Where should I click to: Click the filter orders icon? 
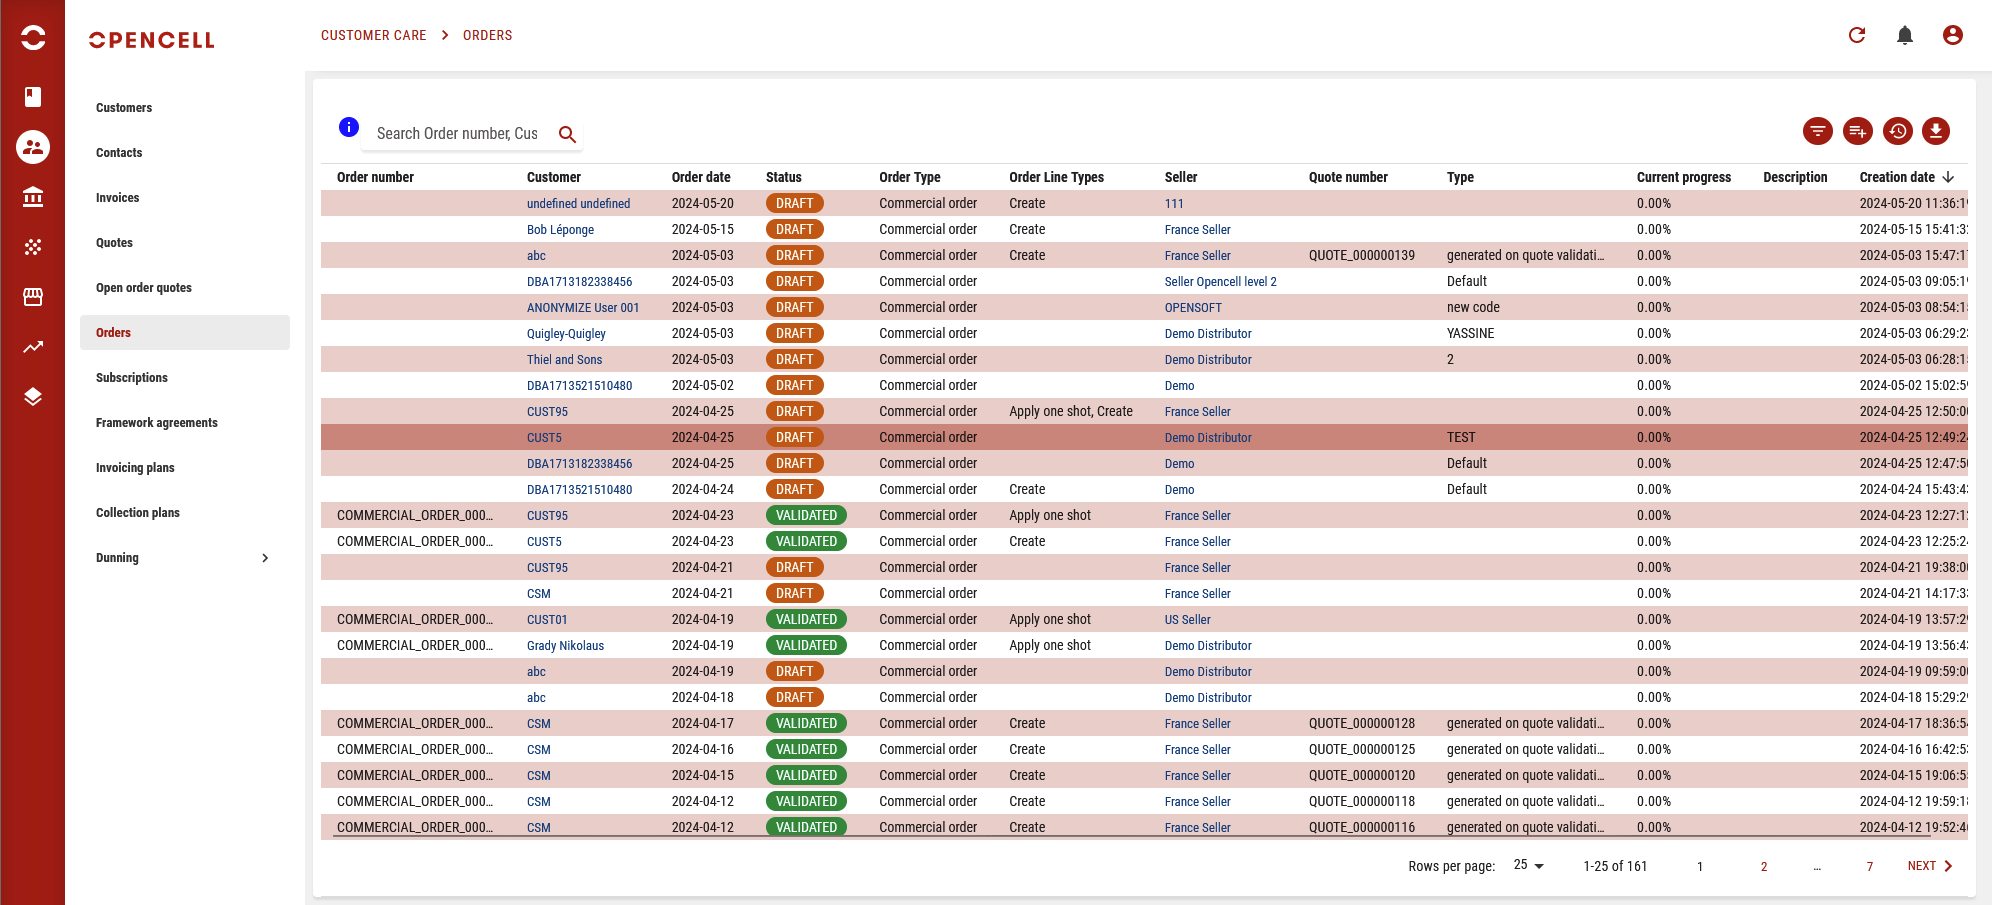1817,131
